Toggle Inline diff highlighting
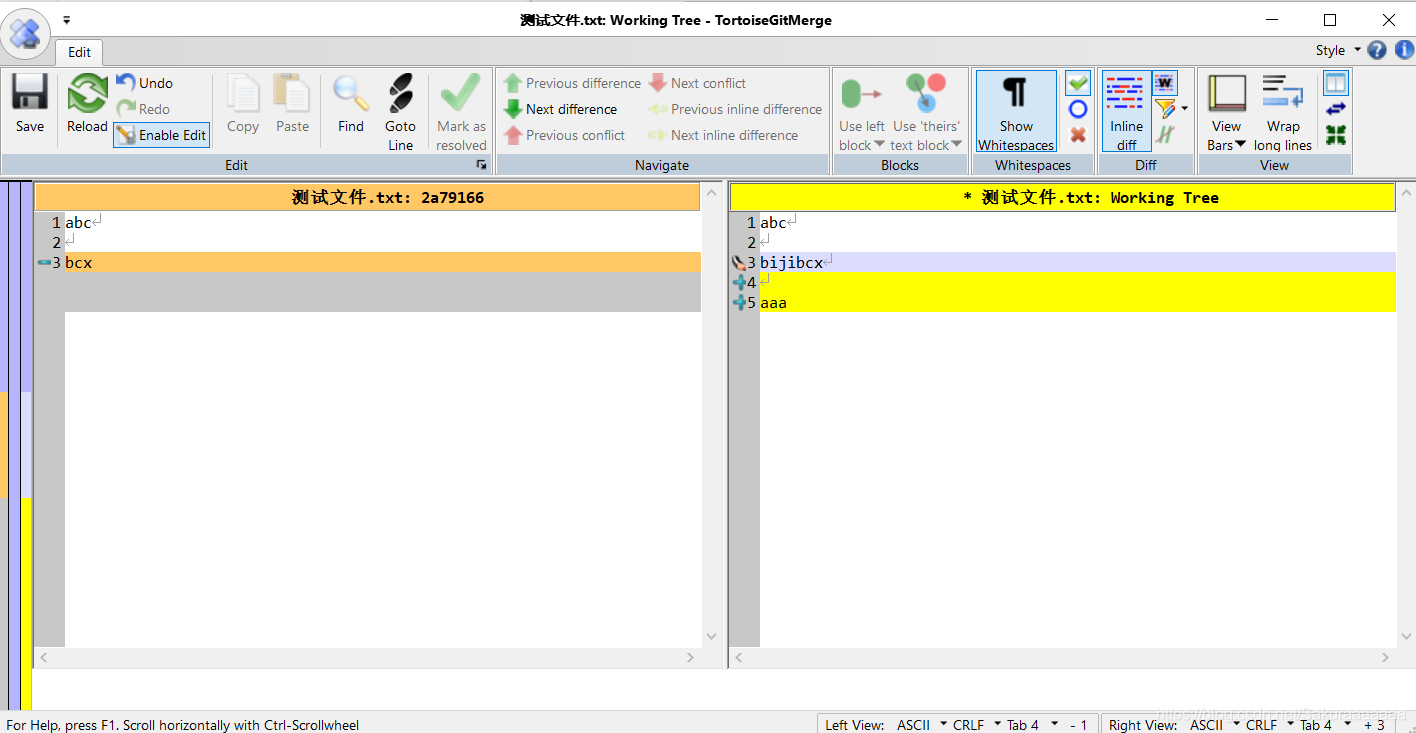Image resolution: width=1416 pixels, height=733 pixels. (1126, 112)
